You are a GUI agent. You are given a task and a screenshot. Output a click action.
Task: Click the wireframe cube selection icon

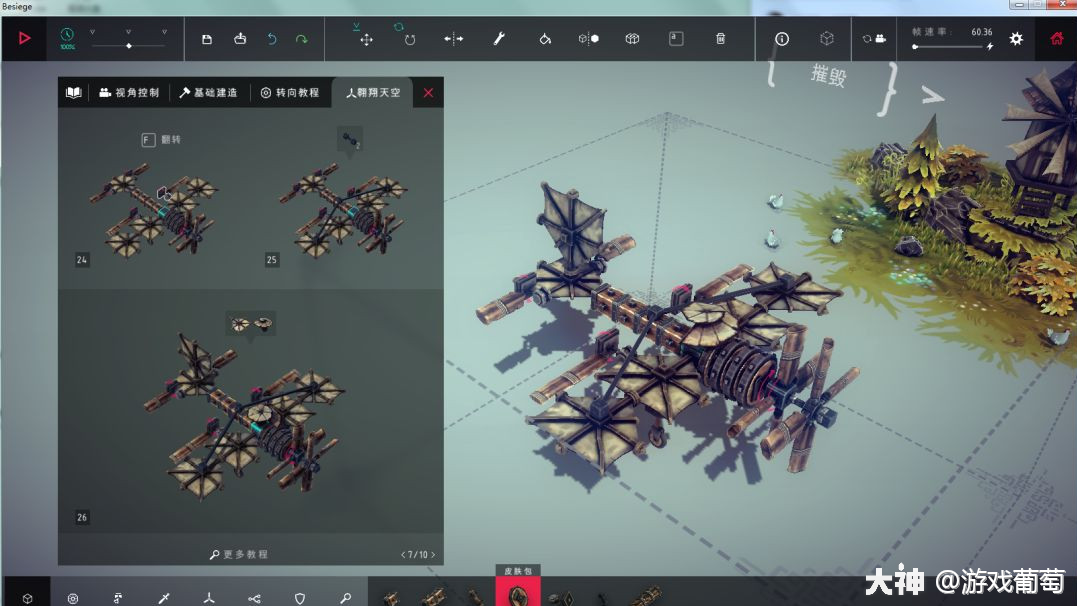pos(633,39)
